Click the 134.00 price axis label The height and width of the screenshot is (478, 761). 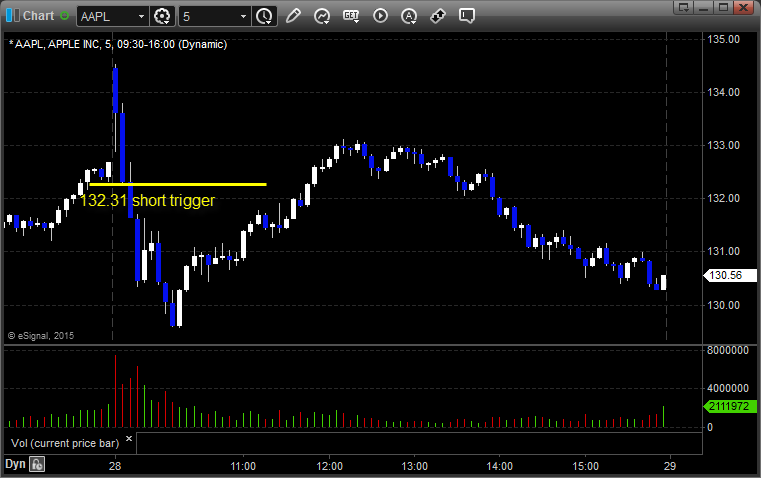[724, 92]
